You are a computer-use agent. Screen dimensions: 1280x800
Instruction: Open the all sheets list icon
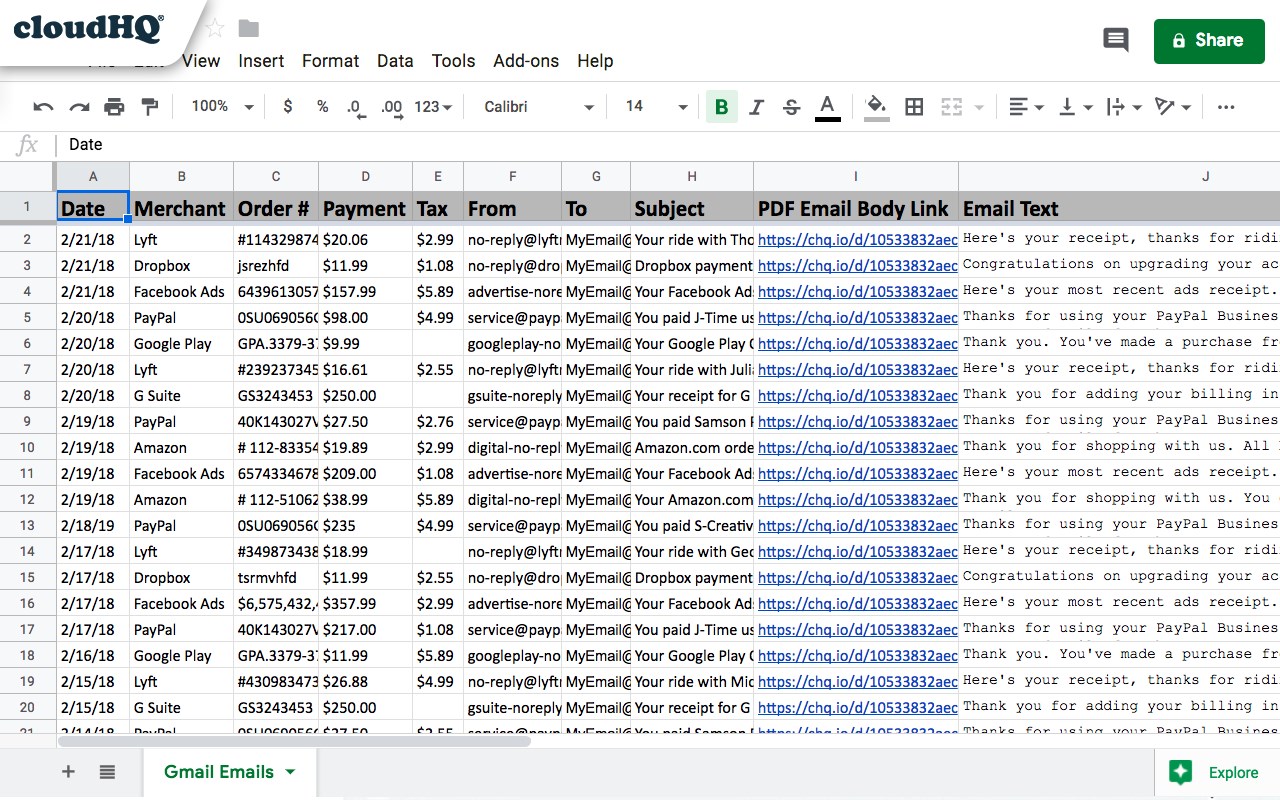pos(107,772)
